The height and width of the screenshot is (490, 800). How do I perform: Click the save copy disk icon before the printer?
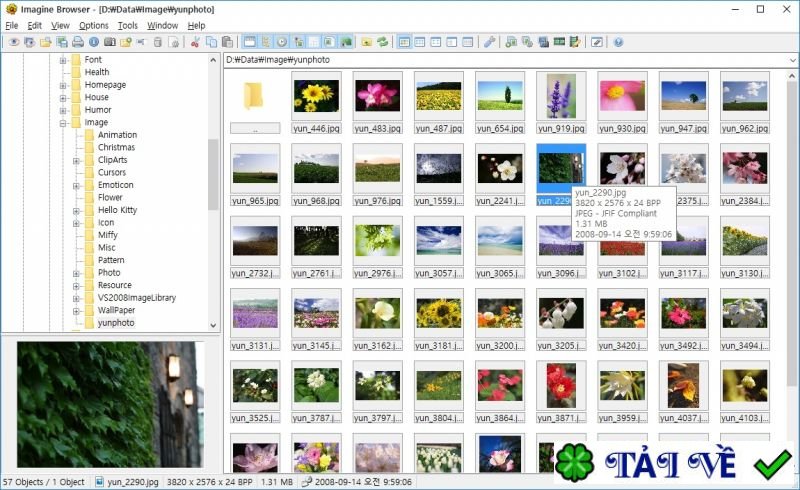point(62,42)
